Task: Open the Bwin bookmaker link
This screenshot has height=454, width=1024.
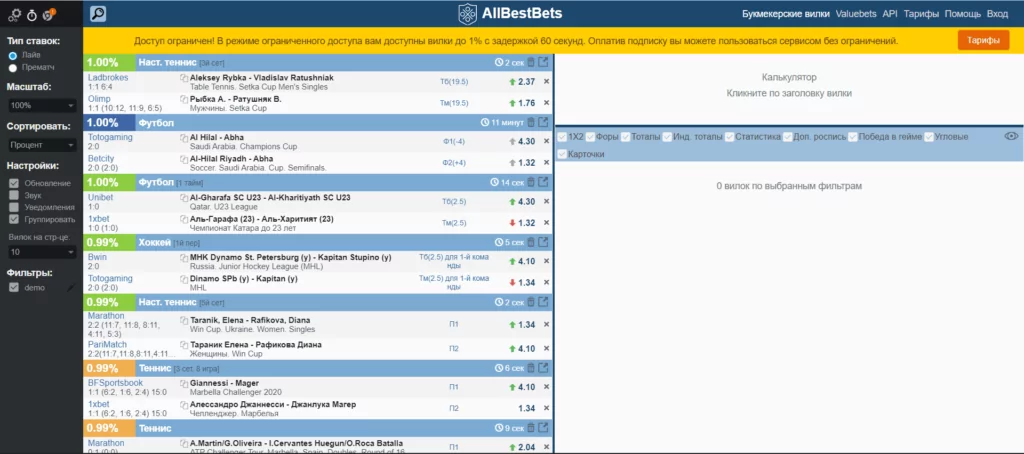Action: pyautogui.click(x=97, y=257)
